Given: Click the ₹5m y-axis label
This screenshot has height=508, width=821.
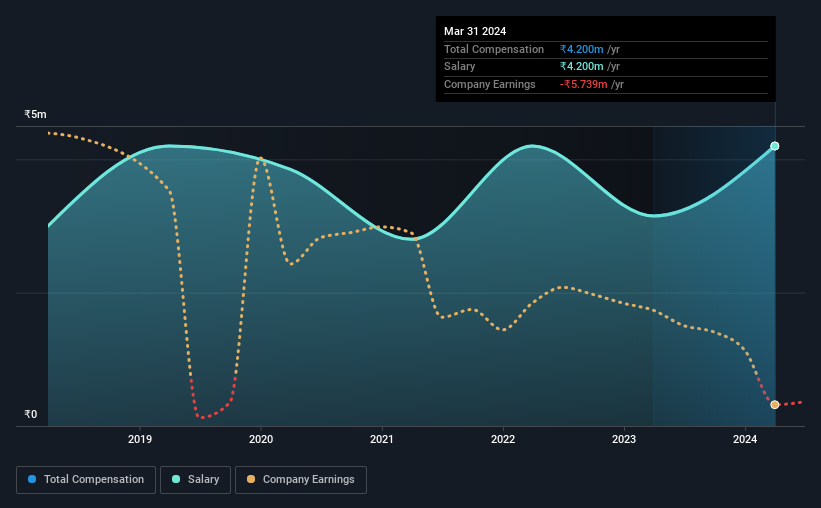Looking at the screenshot, I should [x=35, y=114].
